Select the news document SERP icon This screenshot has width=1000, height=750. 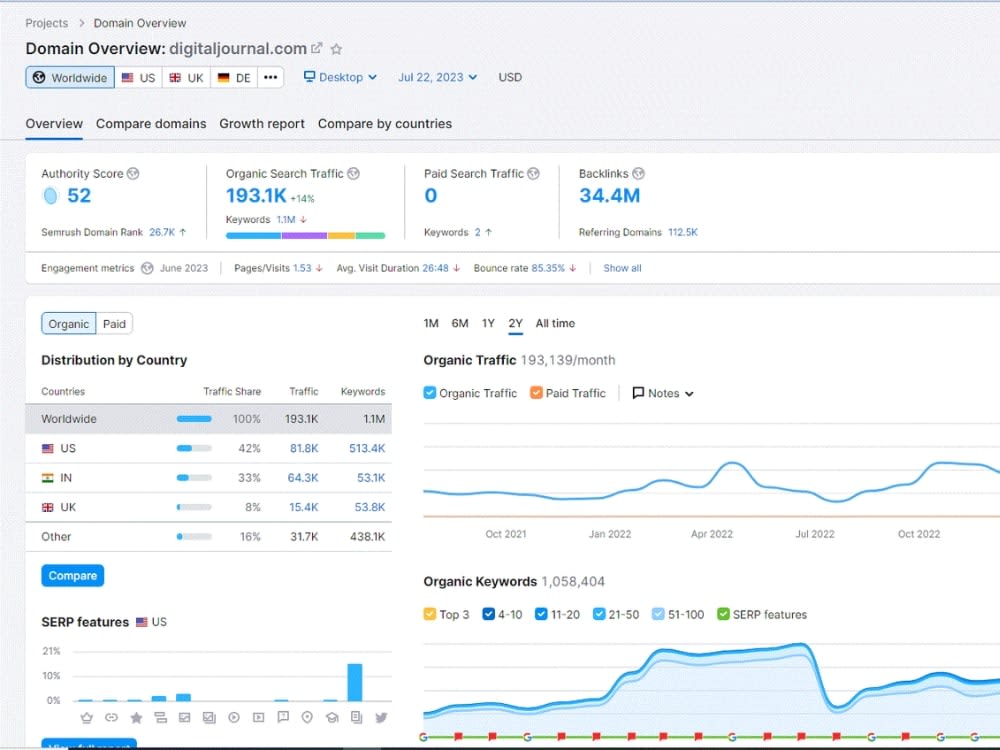[357, 717]
